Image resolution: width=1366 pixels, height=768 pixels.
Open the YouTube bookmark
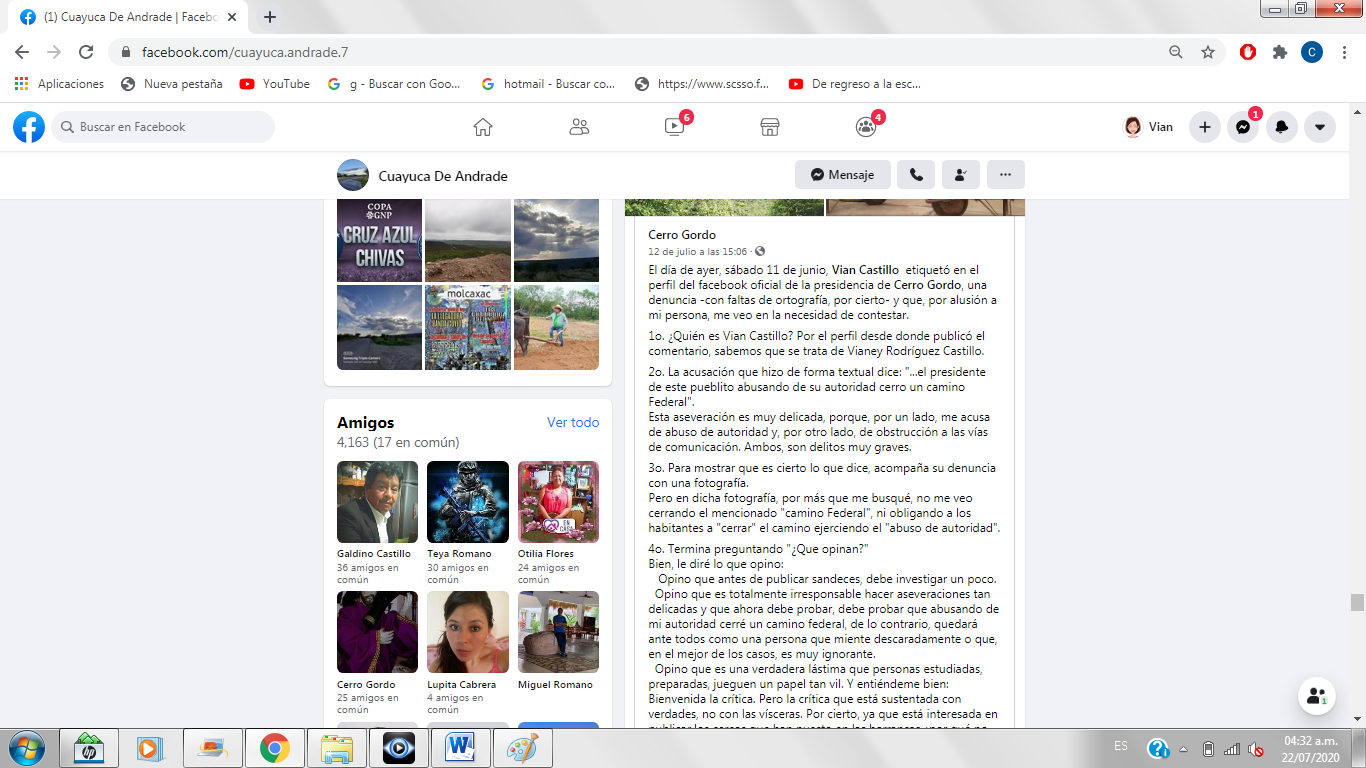(x=275, y=84)
